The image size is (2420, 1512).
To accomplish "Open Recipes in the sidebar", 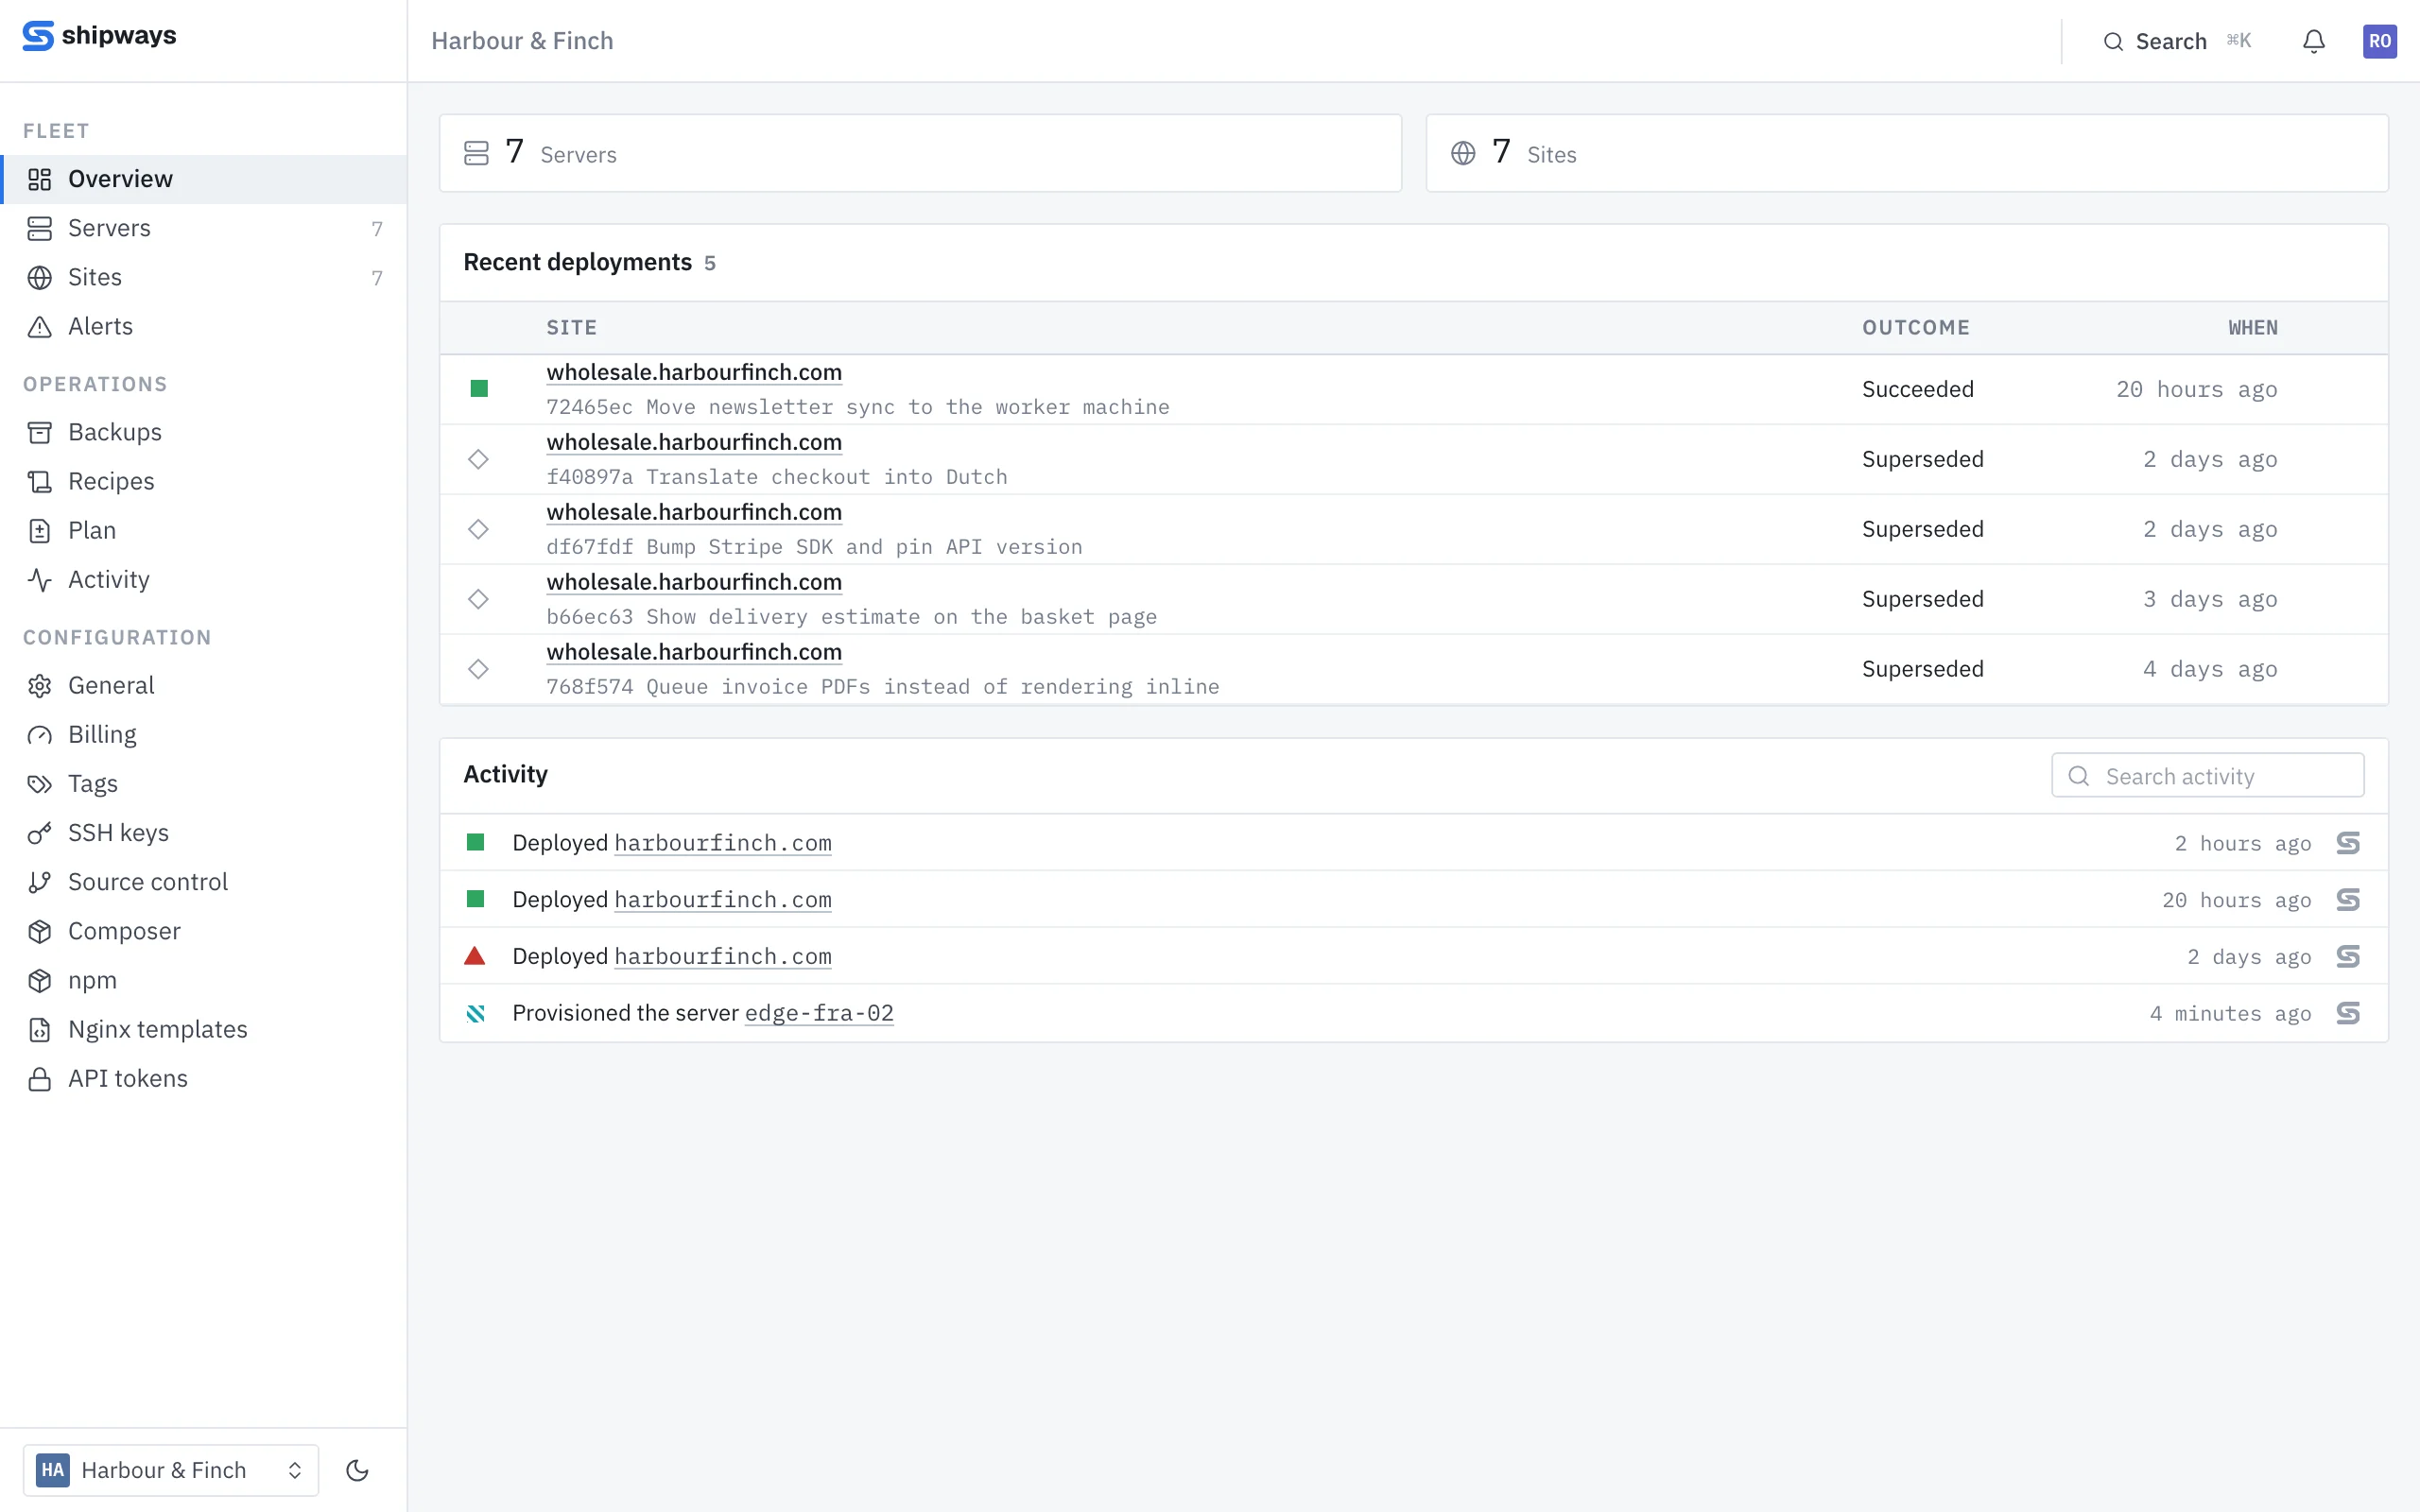I will click(203, 481).
